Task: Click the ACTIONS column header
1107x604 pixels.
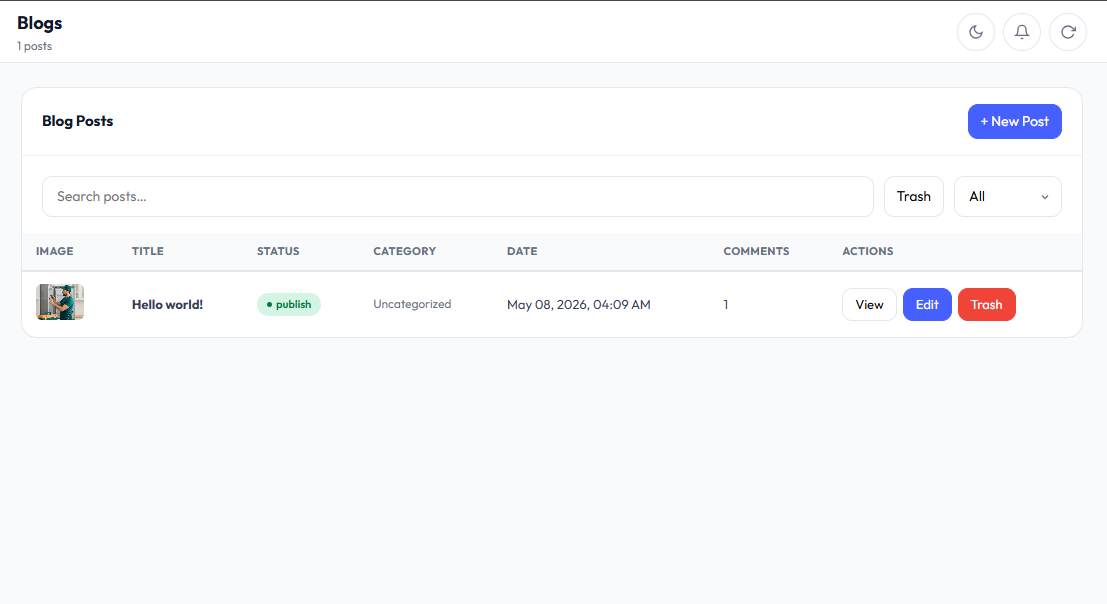Action: pos(868,251)
